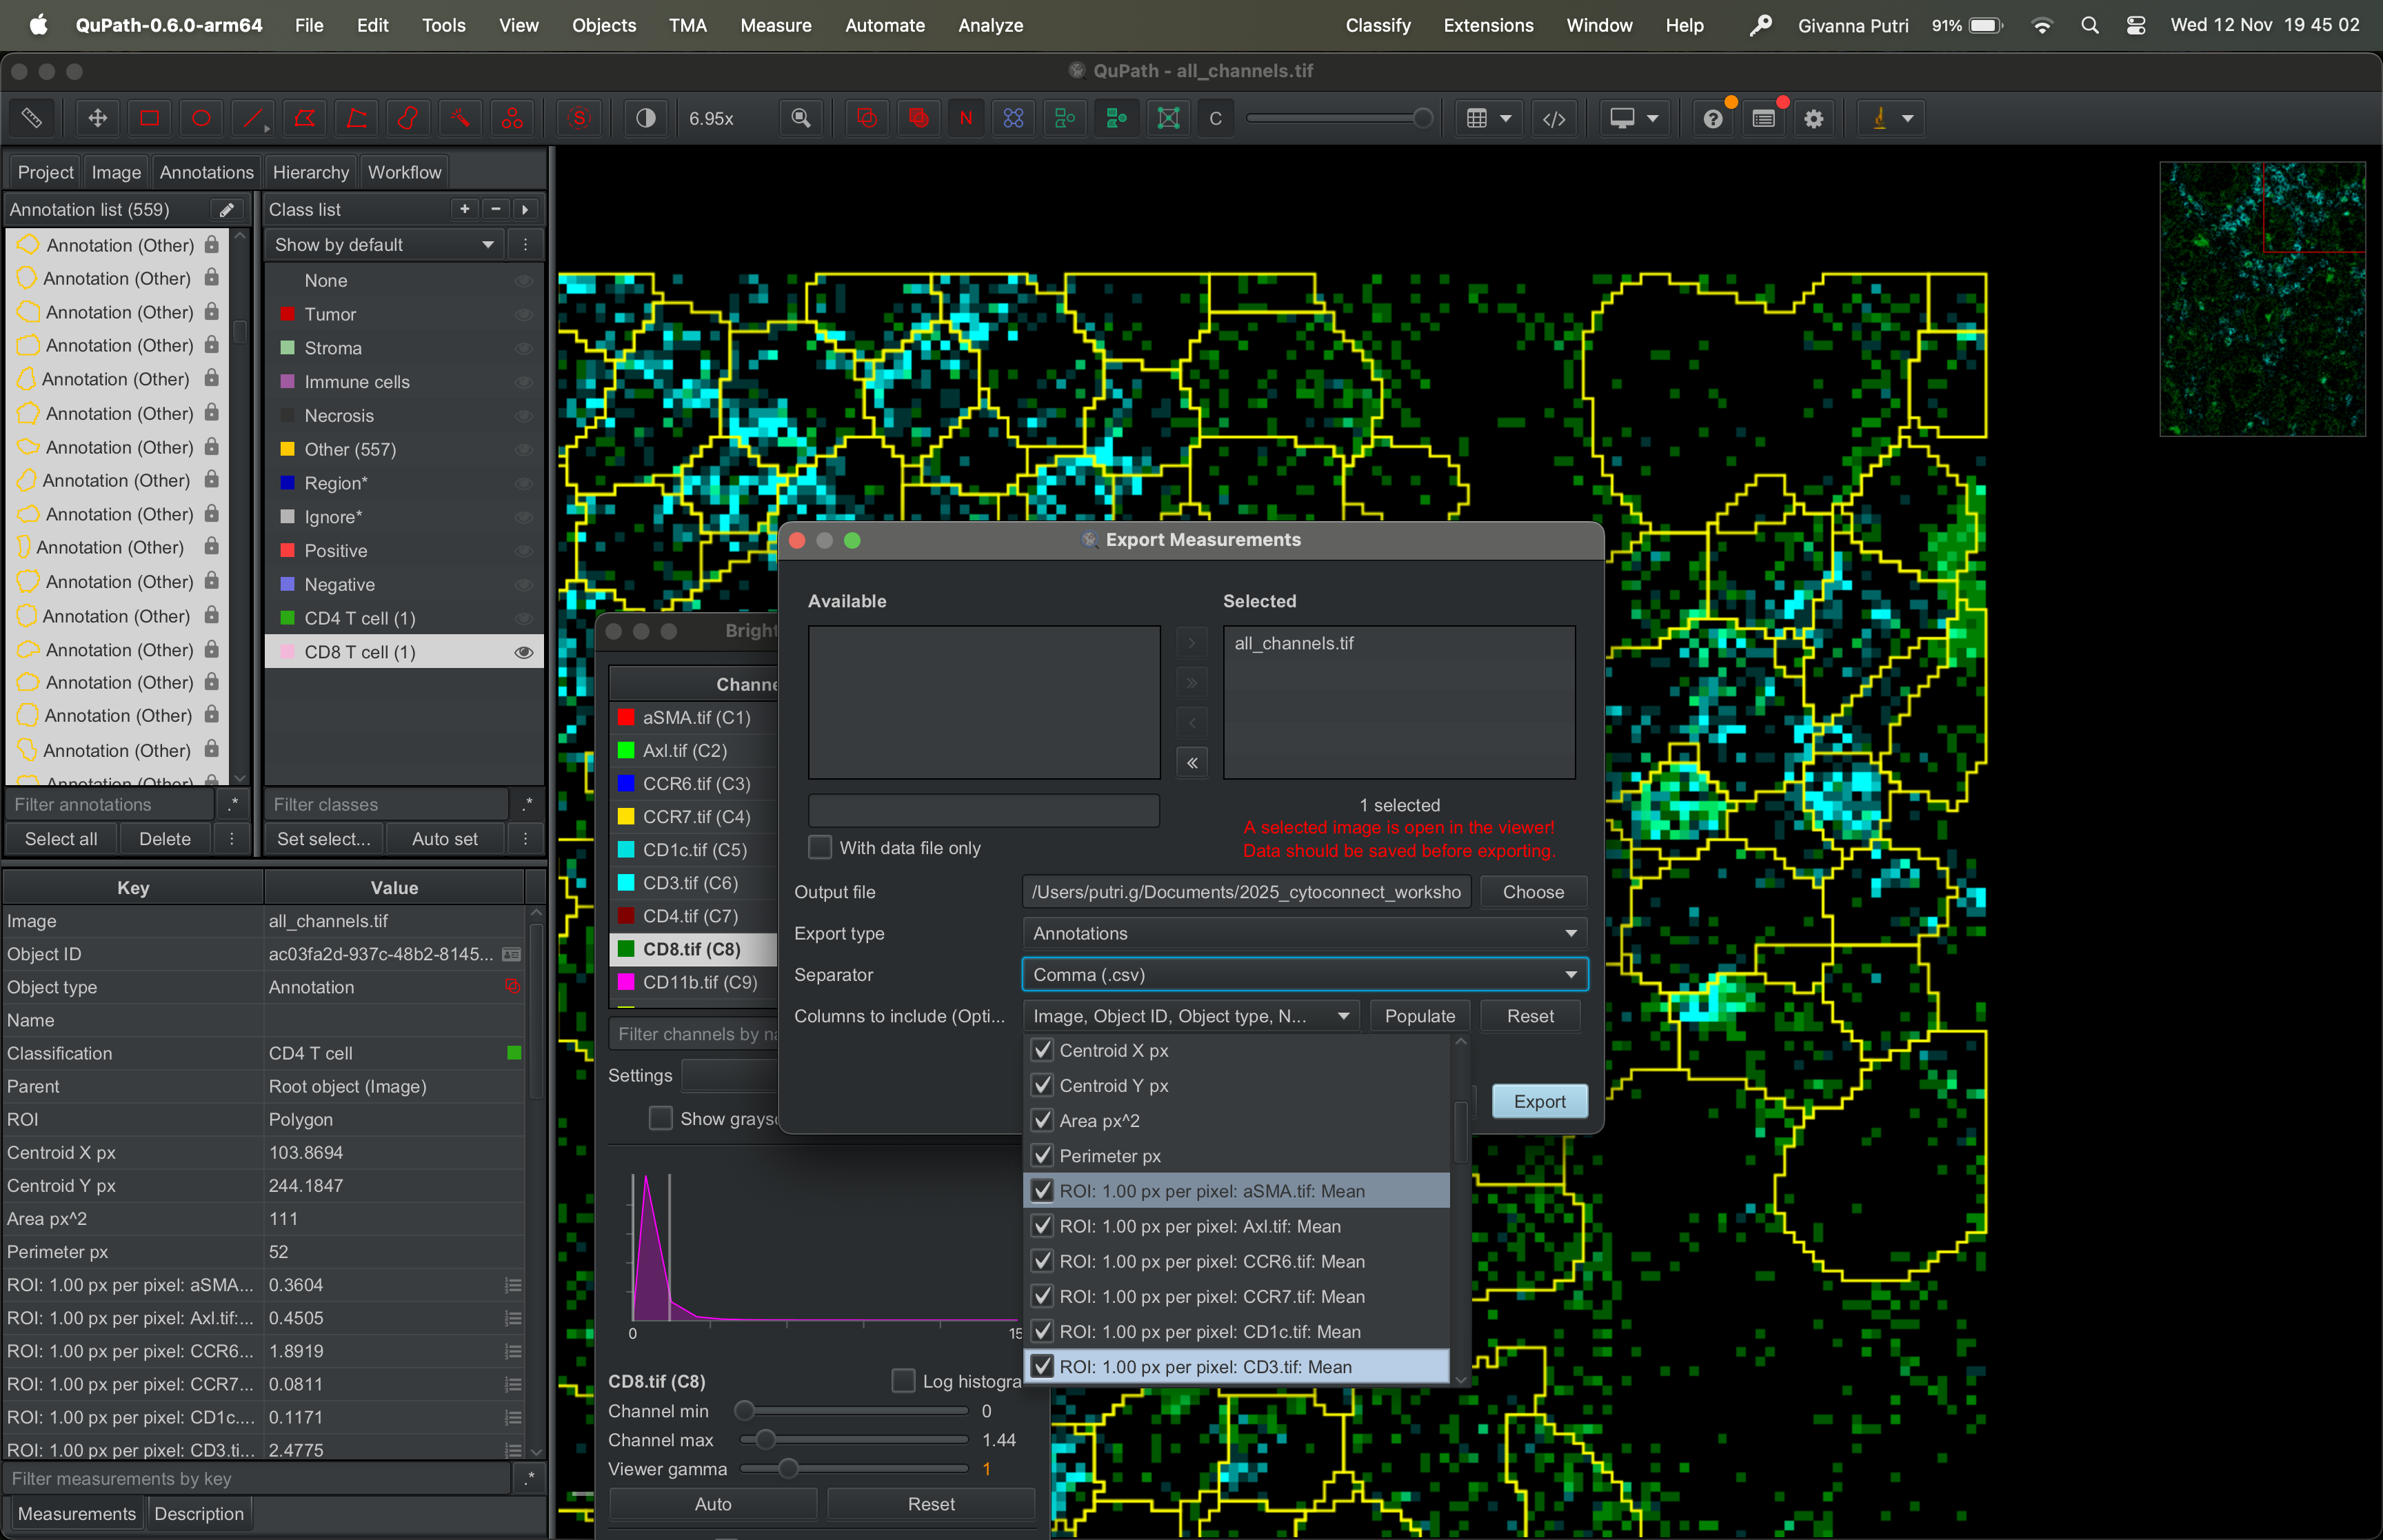Select the Move tool

97,118
